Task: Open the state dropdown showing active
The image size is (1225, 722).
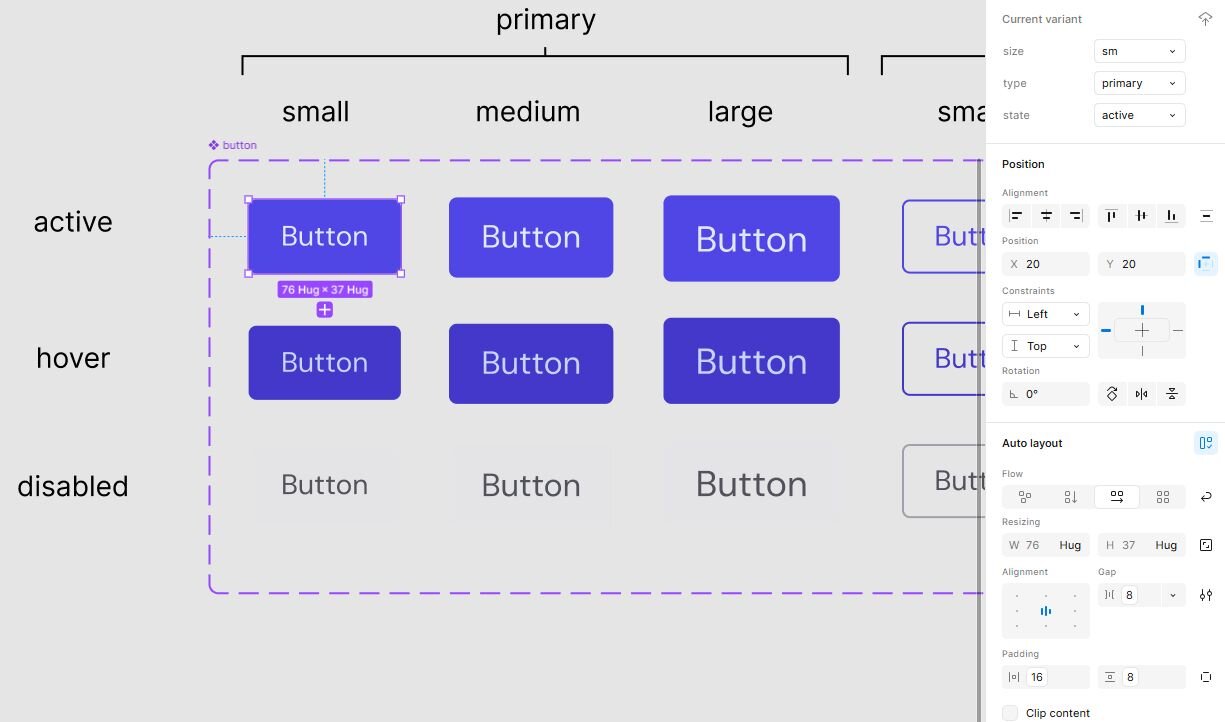Action: (x=1139, y=115)
